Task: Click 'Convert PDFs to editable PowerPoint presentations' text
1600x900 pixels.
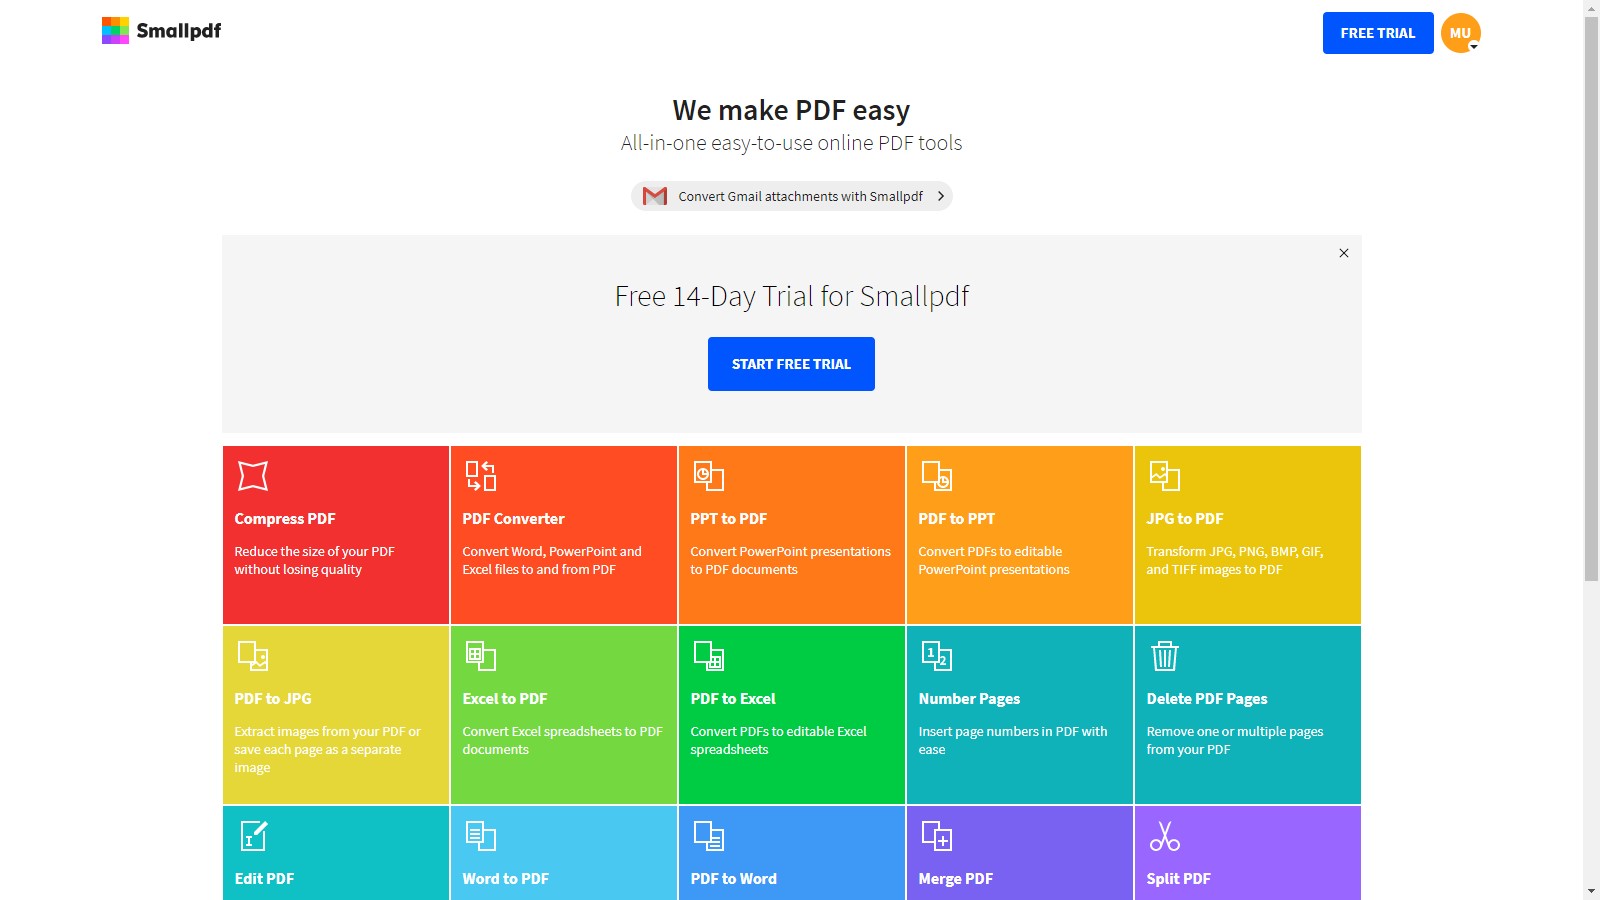Action: coord(994,560)
